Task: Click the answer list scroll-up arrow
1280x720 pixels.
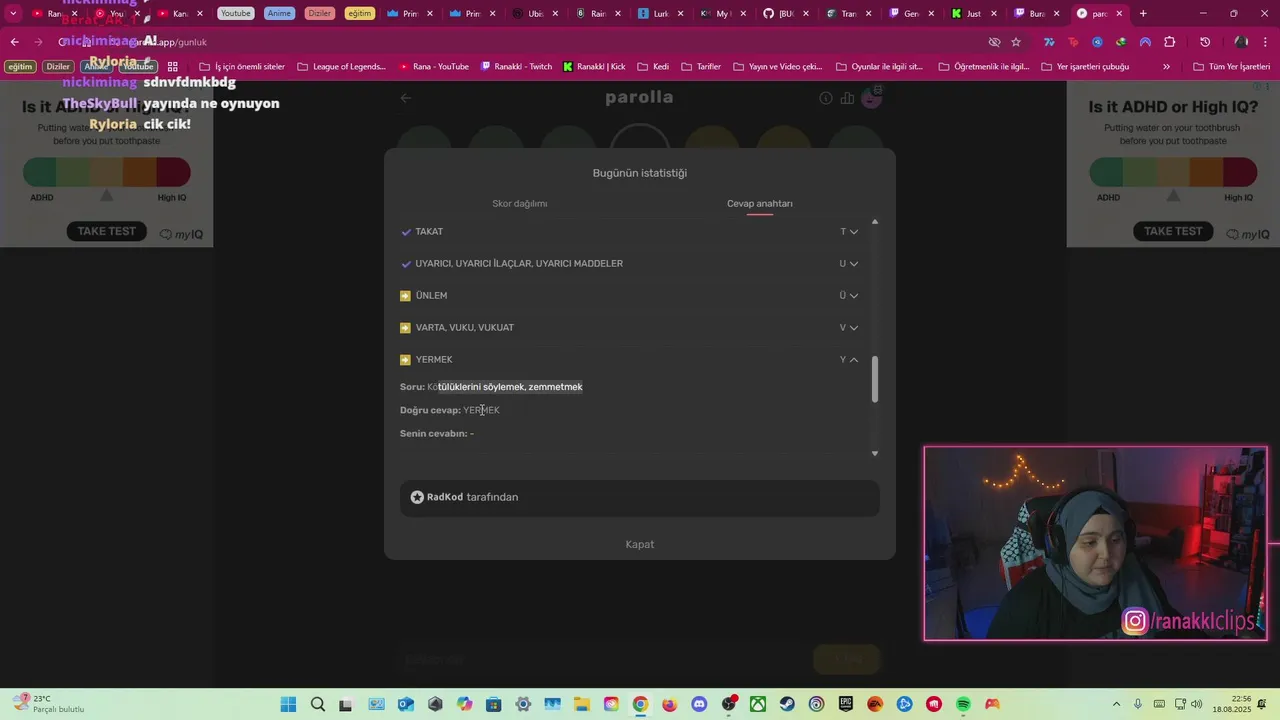Action: pos(875,222)
